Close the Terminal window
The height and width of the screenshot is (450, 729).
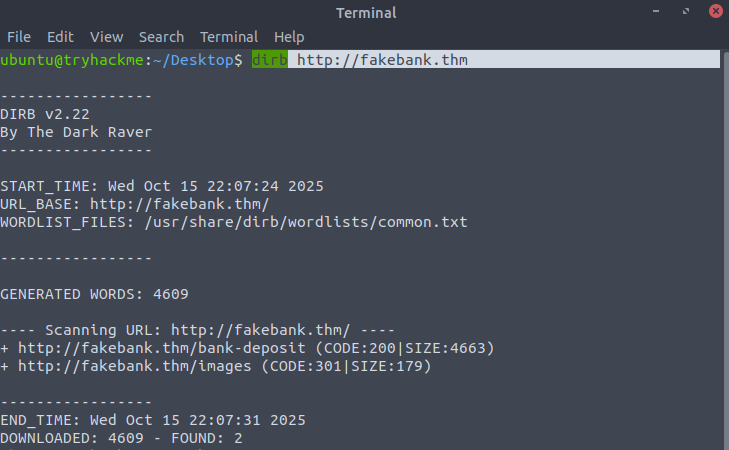pyautogui.click(x=714, y=12)
